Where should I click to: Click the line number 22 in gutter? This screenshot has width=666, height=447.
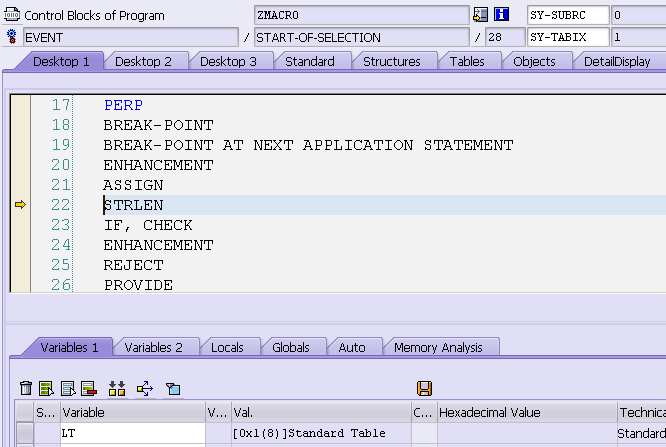pos(60,205)
